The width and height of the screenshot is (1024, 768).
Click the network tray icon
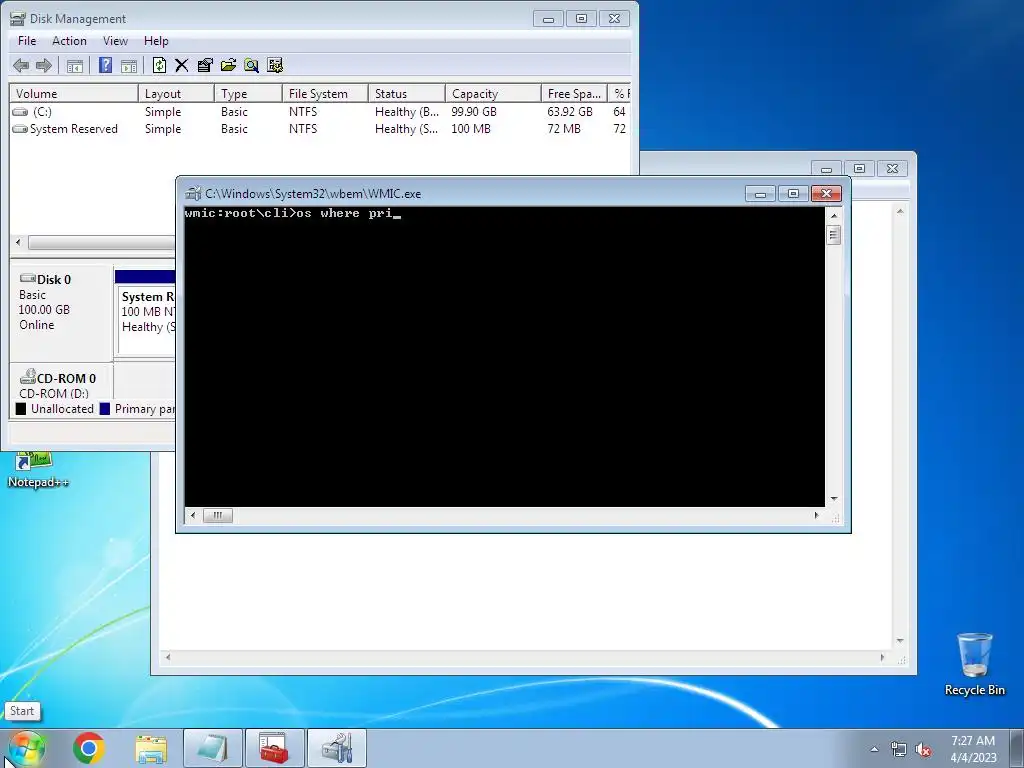[899, 750]
